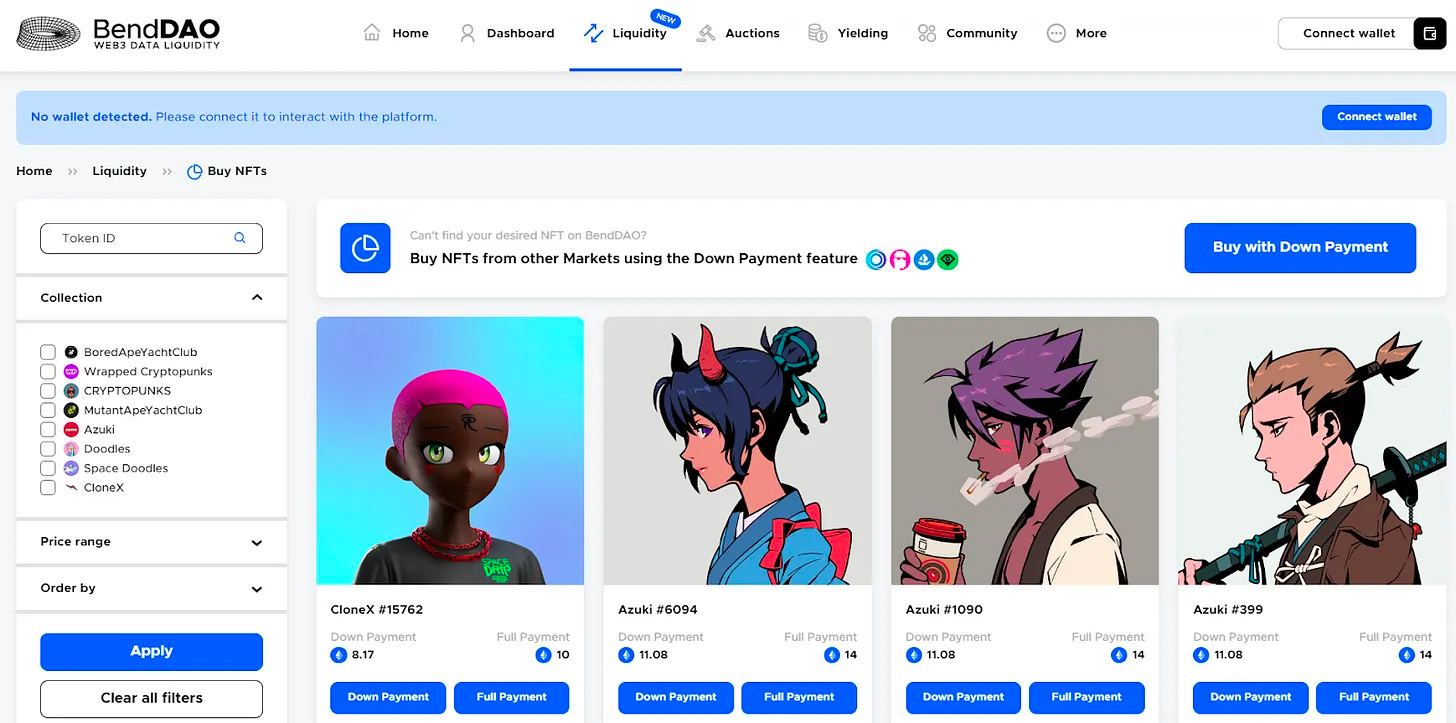Click the Community circles icon
This screenshot has height=723, width=1456.
pos(927,33)
